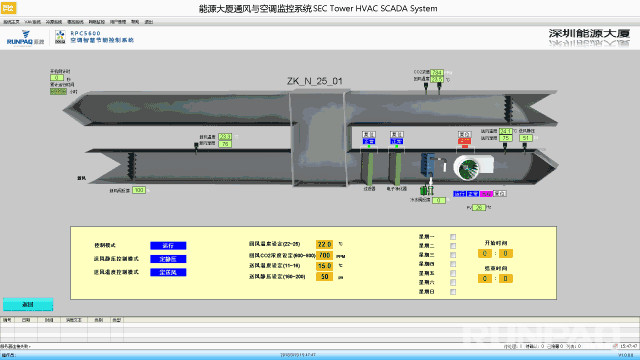
Task: Change the 送风温度控制模式 blue selector
Action: 168,272
